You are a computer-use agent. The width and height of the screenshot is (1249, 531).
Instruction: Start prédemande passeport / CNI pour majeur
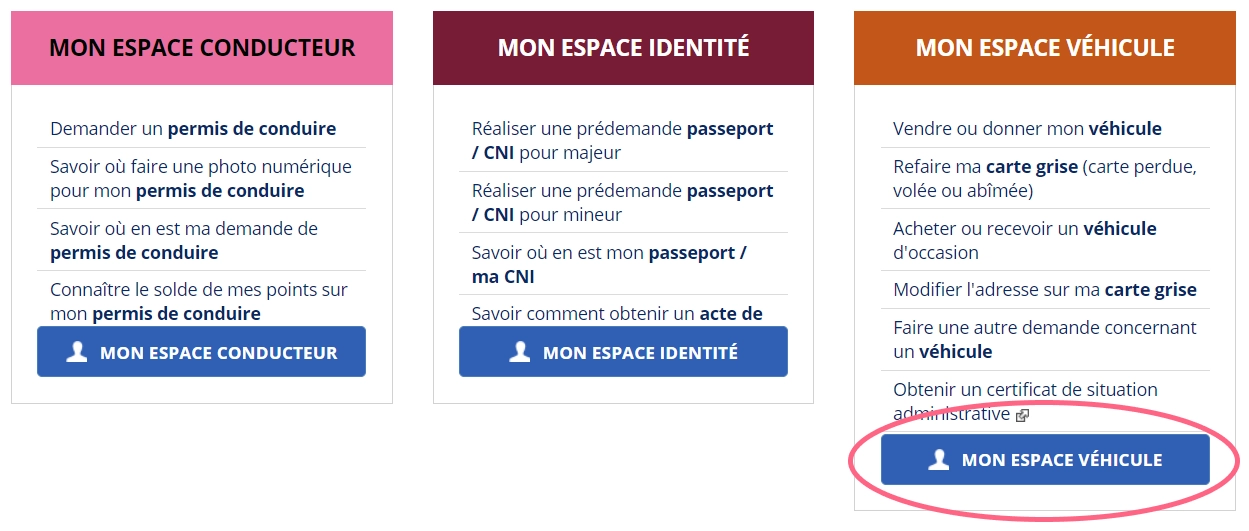pos(622,141)
